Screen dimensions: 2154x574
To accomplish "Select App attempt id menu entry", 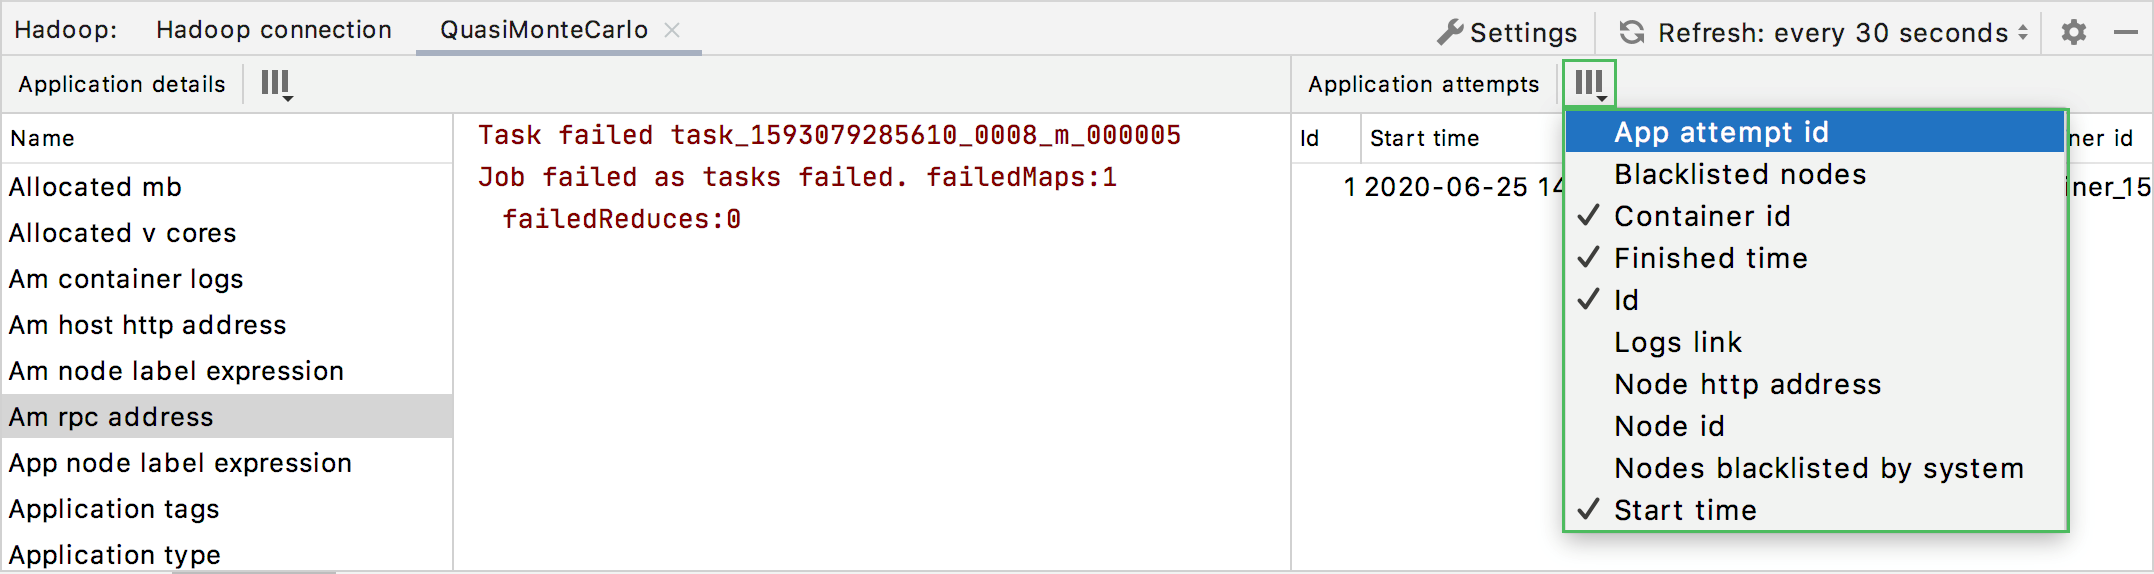I will (x=1720, y=132).
